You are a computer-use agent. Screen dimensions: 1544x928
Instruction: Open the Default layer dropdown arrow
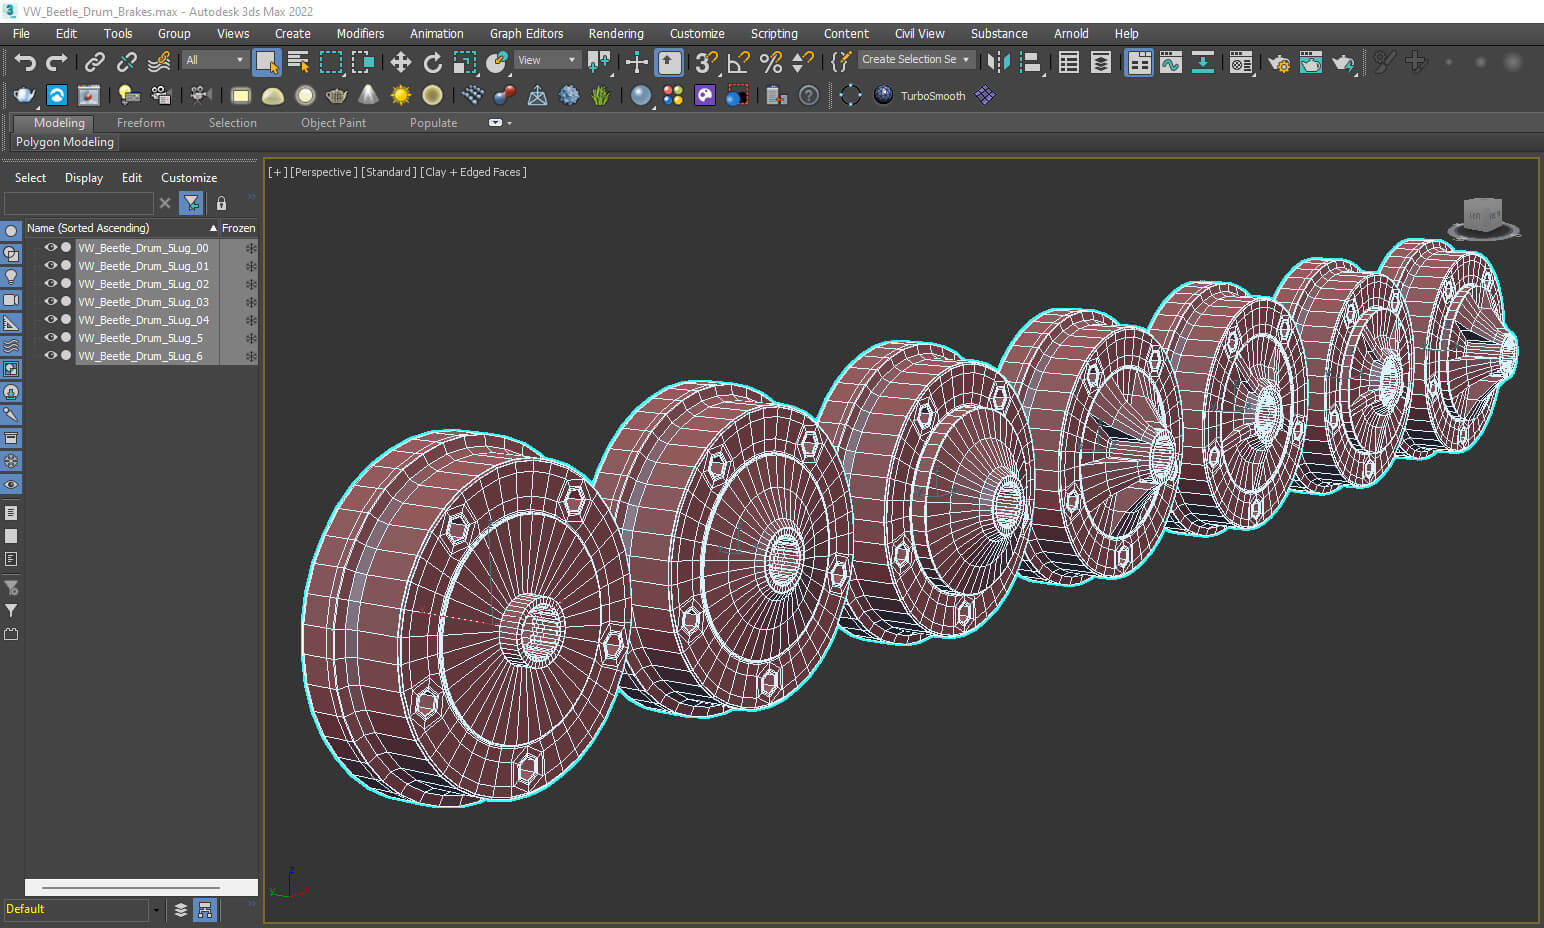pos(156,910)
